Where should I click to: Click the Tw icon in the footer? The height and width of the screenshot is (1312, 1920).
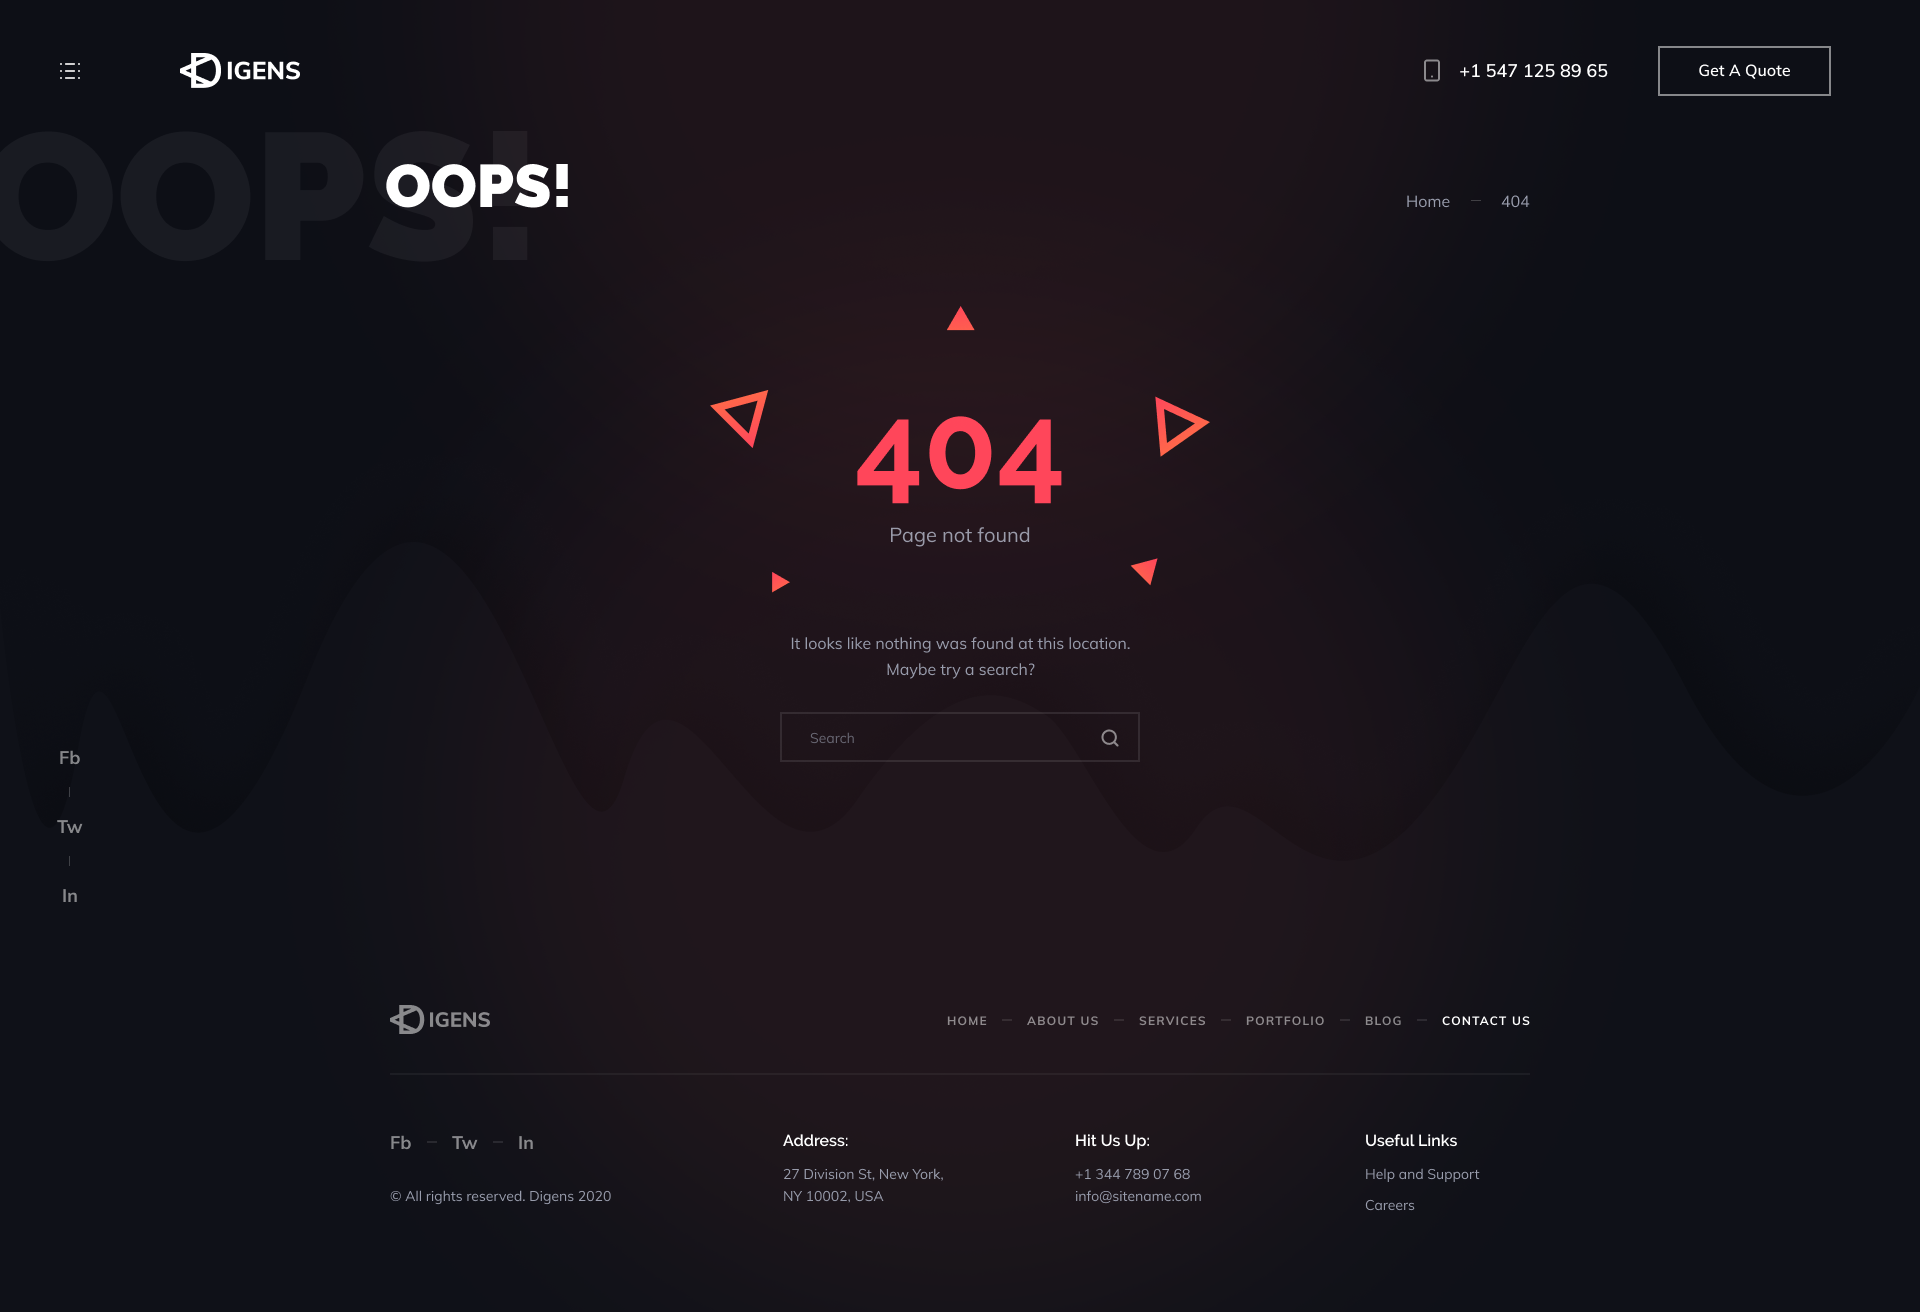(x=464, y=1141)
